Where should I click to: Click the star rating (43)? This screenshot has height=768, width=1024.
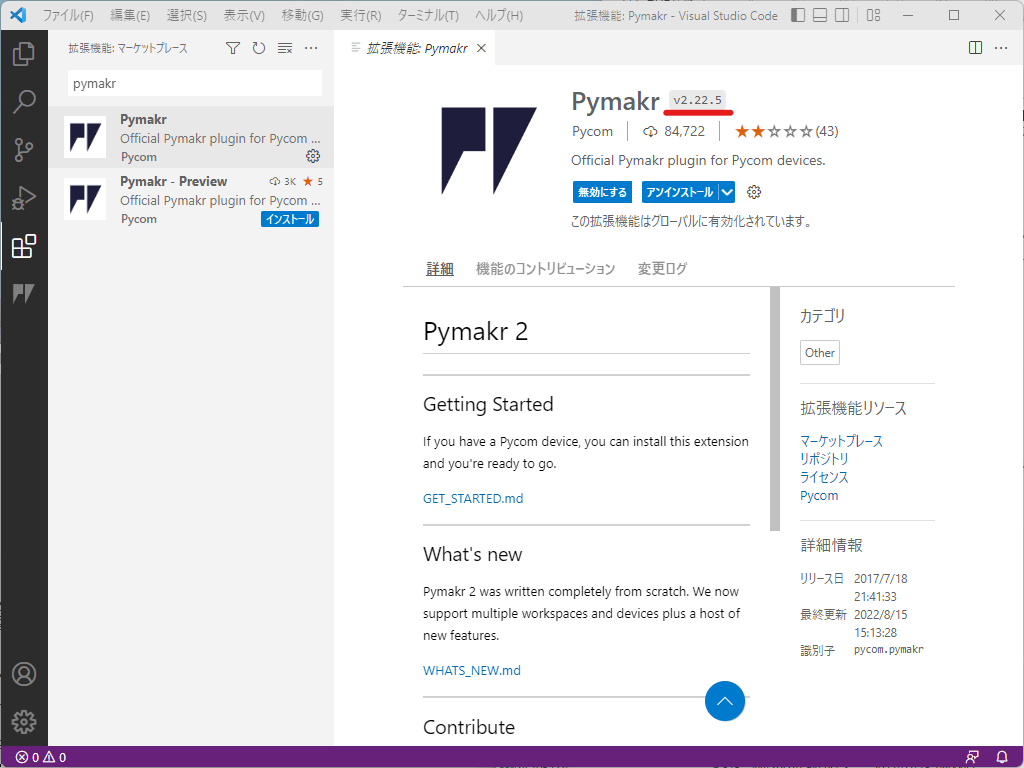pos(786,131)
